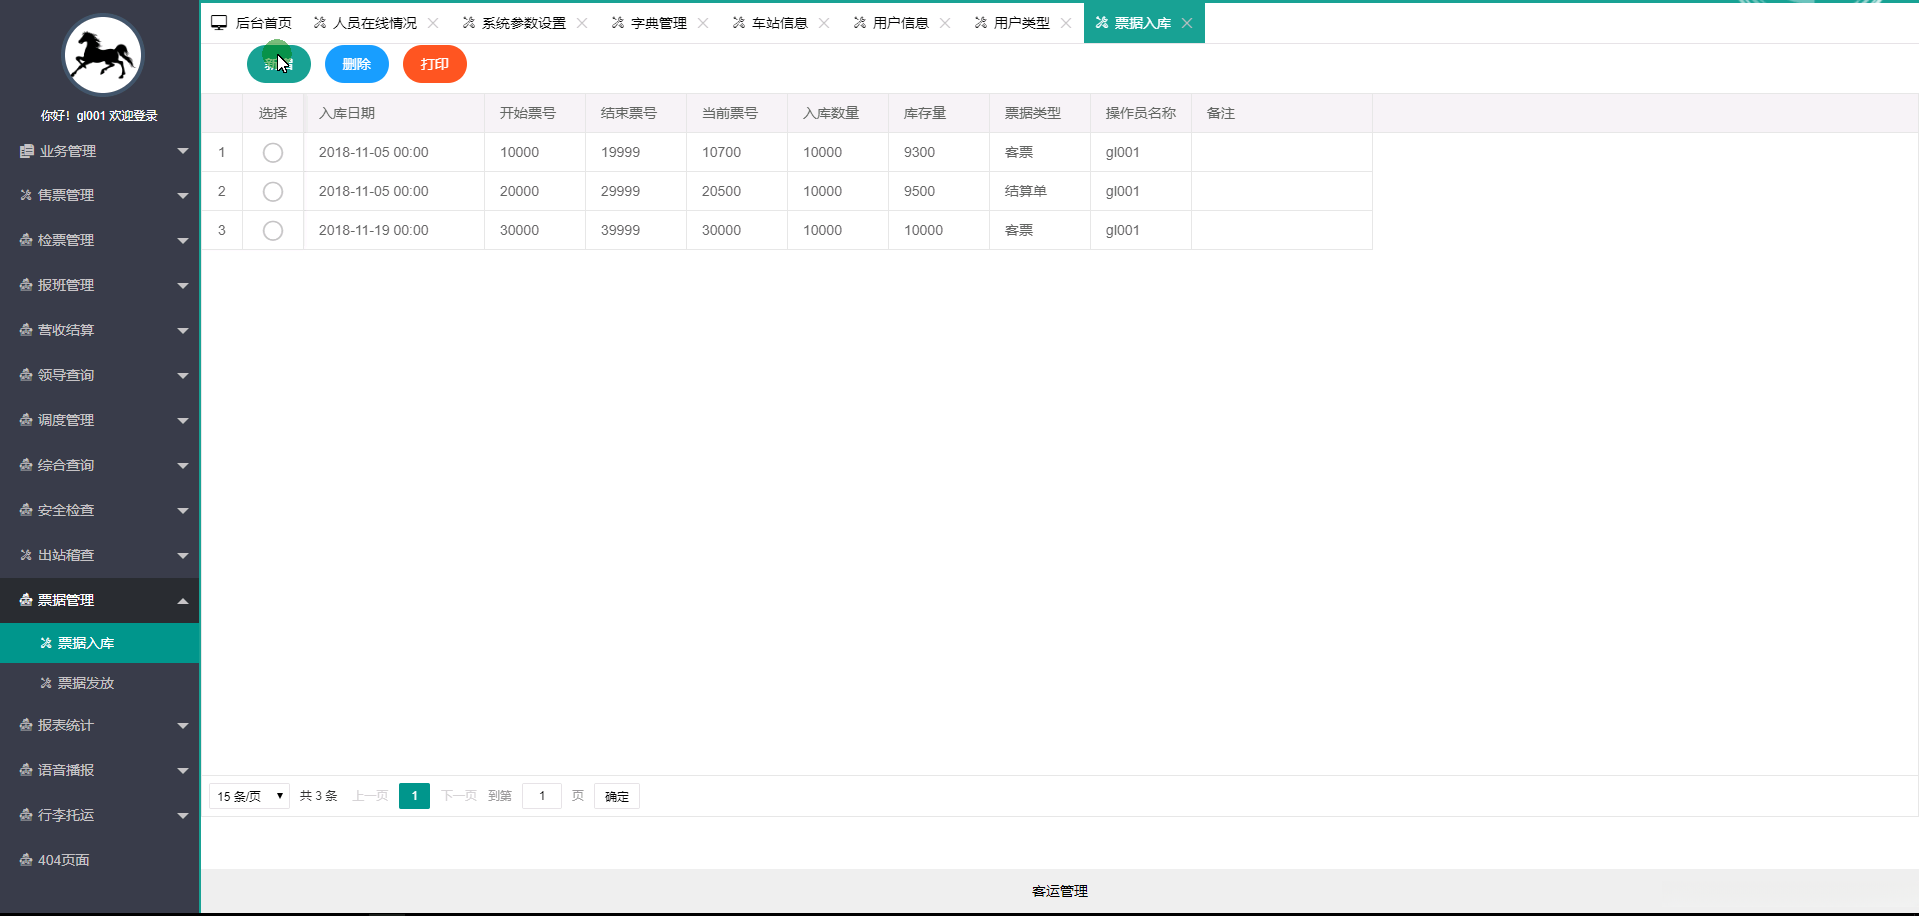Select the radio button for row 1
The height and width of the screenshot is (916, 1919).
tap(273, 152)
